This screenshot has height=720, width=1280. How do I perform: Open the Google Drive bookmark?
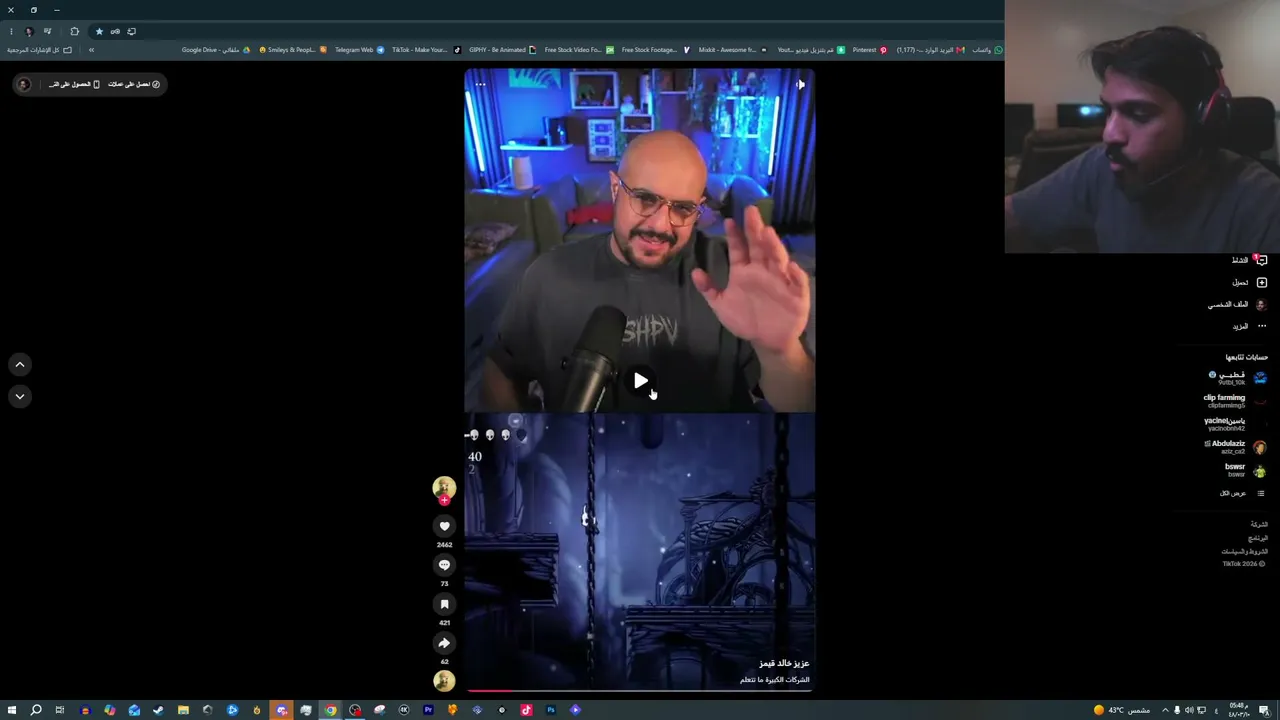click(x=216, y=50)
